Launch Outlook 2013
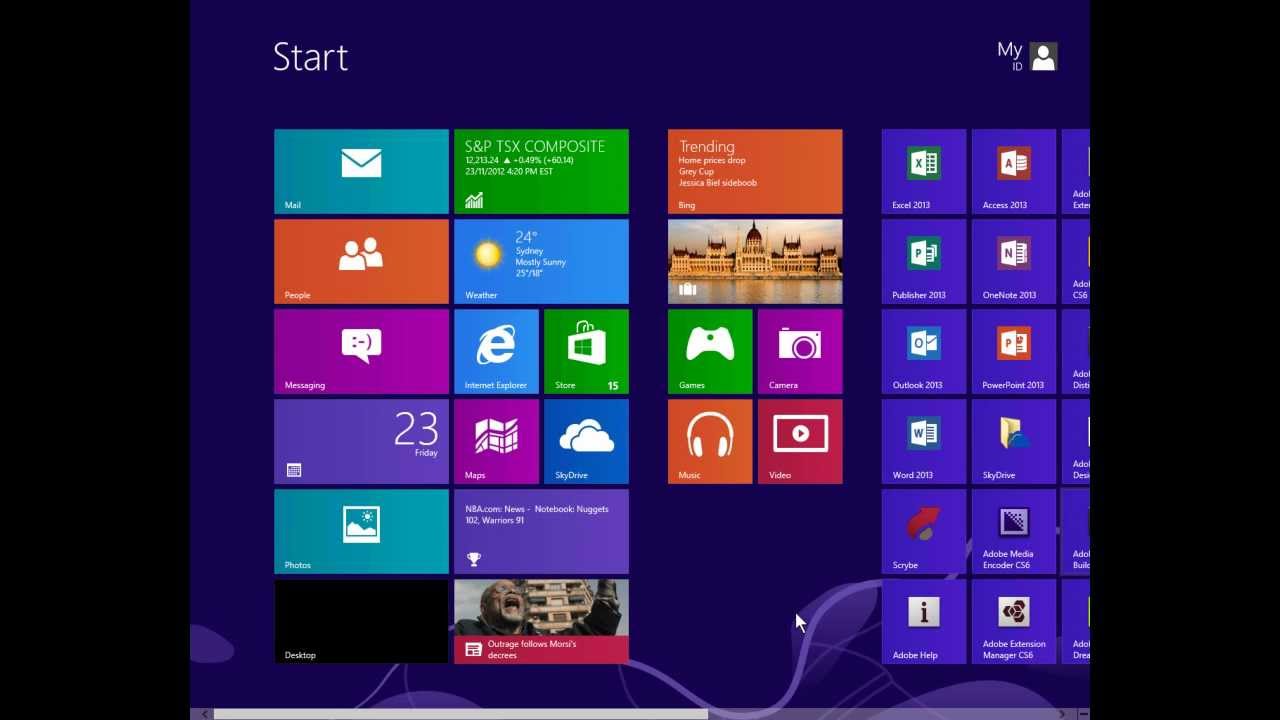Screen dimensions: 1280x720 click(924, 351)
